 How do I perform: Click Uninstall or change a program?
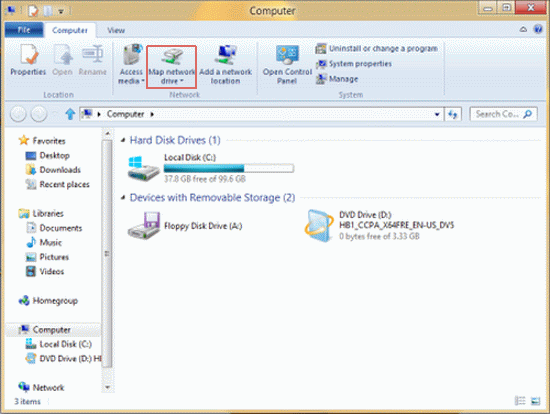click(x=376, y=48)
